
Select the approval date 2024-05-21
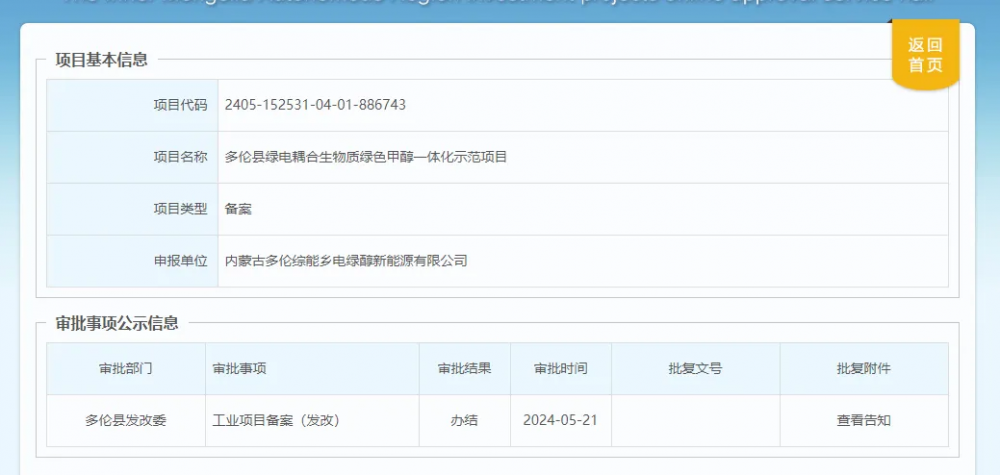point(560,420)
